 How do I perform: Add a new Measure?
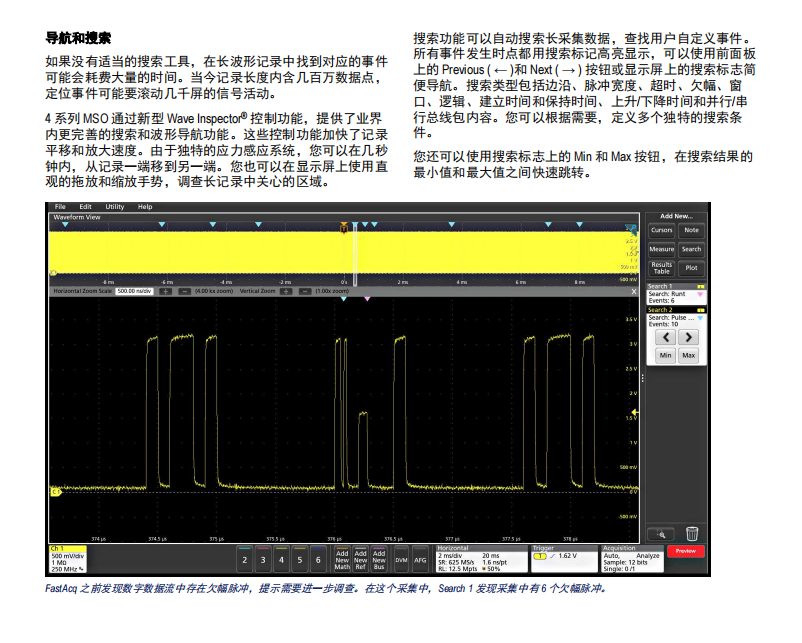pos(661,249)
